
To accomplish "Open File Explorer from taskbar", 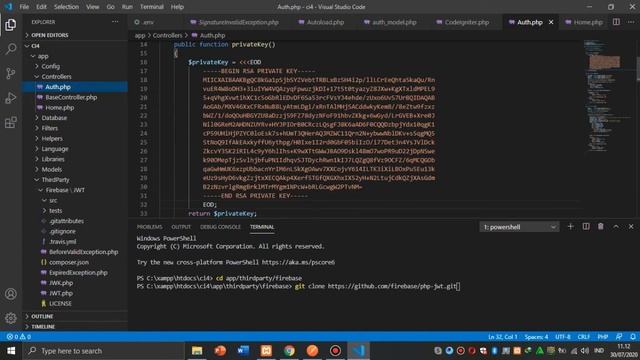I will click(197, 351).
